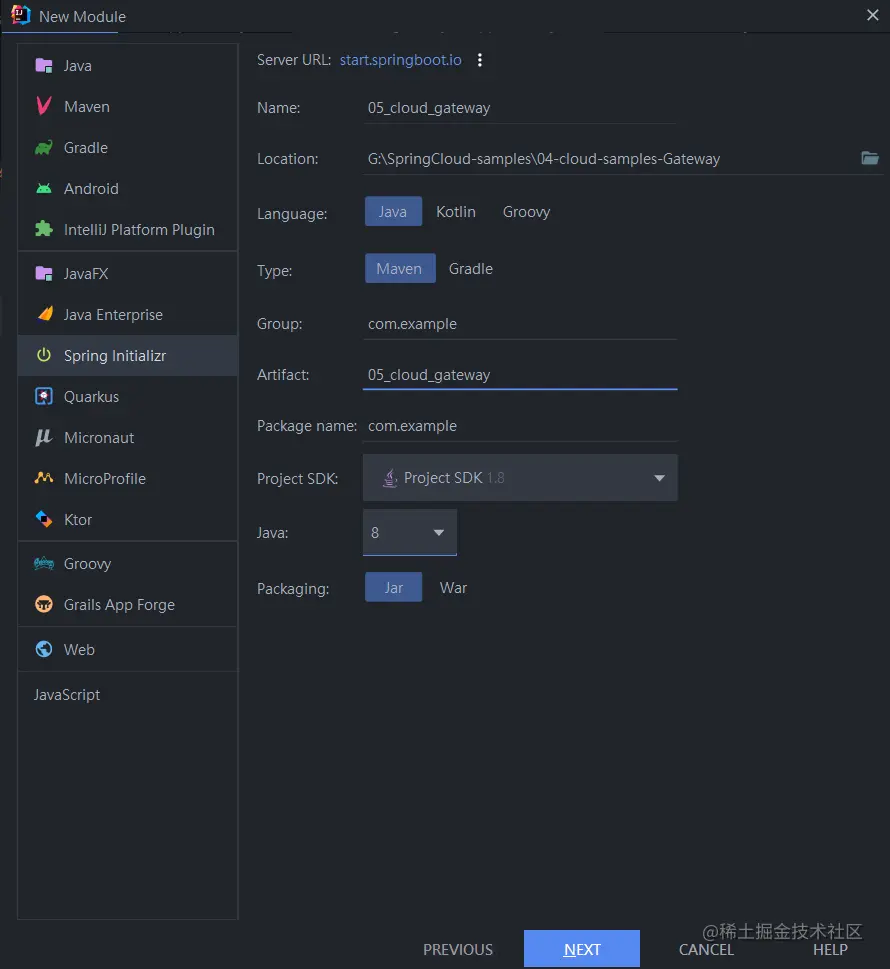Open Server URL options kebab menu
This screenshot has height=969, width=890.
coord(480,60)
